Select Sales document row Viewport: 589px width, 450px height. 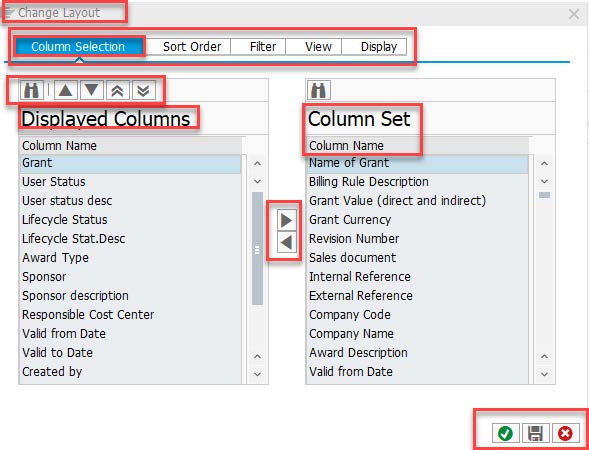click(417, 258)
